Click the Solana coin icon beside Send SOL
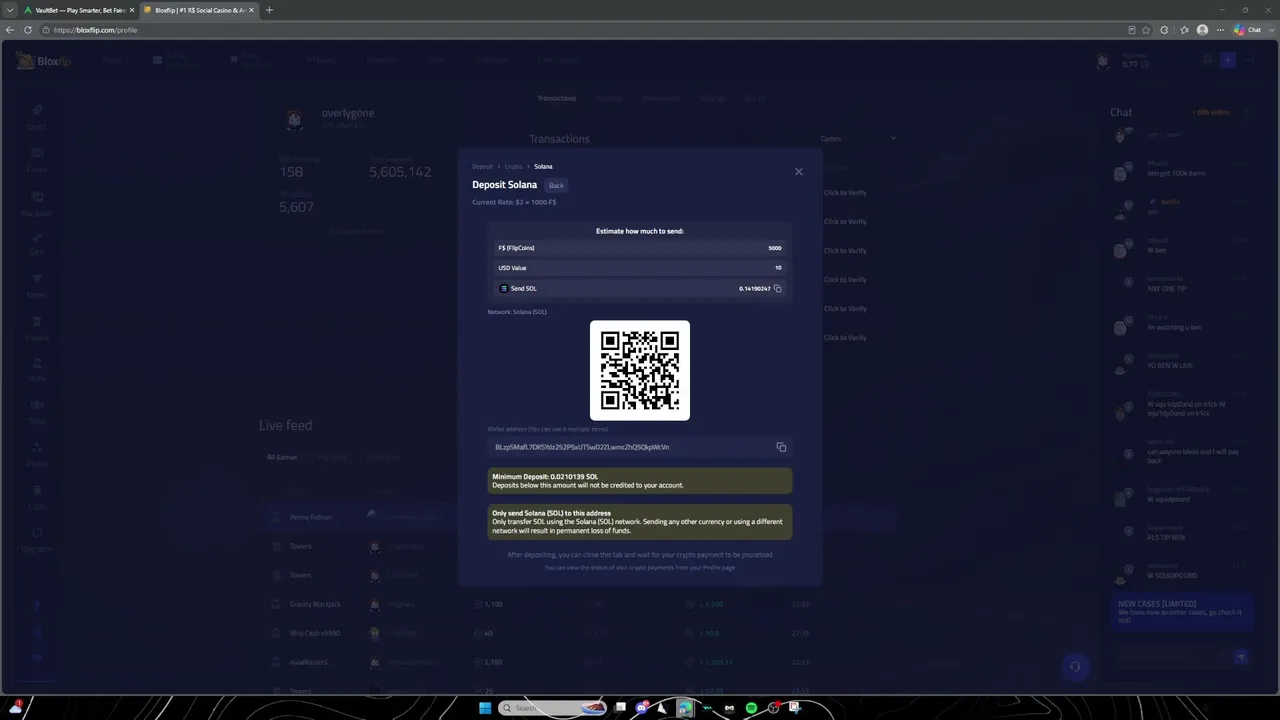The width and height of the screenshot is (1280, 720). tap(504, 288)
